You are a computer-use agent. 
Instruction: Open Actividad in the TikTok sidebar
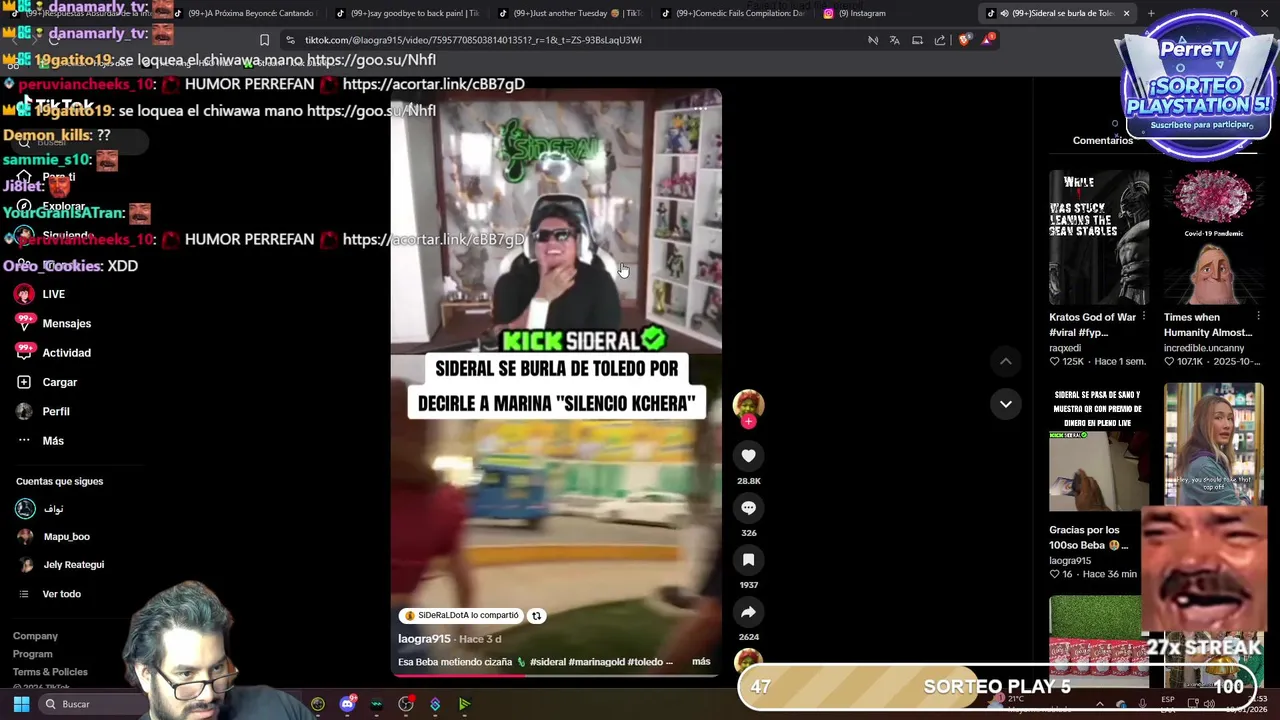(x=66, y=352)
